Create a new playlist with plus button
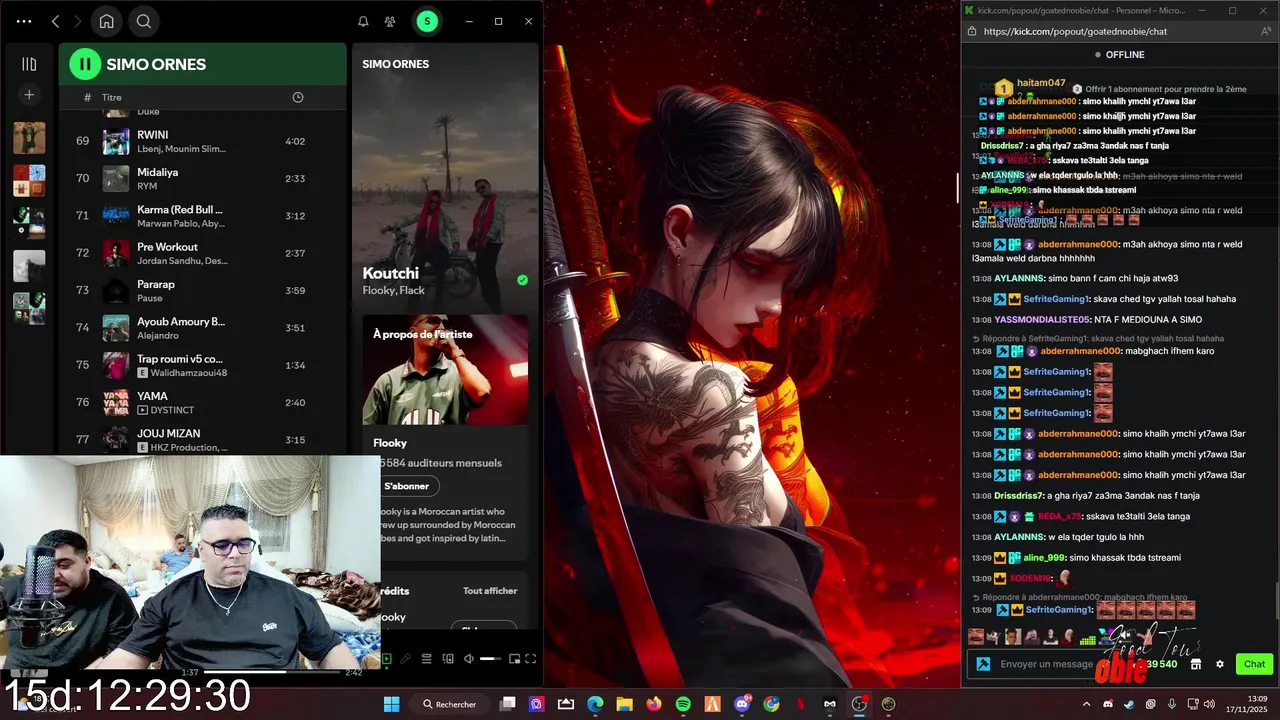 pyautogui.click(x=29, y=95)
